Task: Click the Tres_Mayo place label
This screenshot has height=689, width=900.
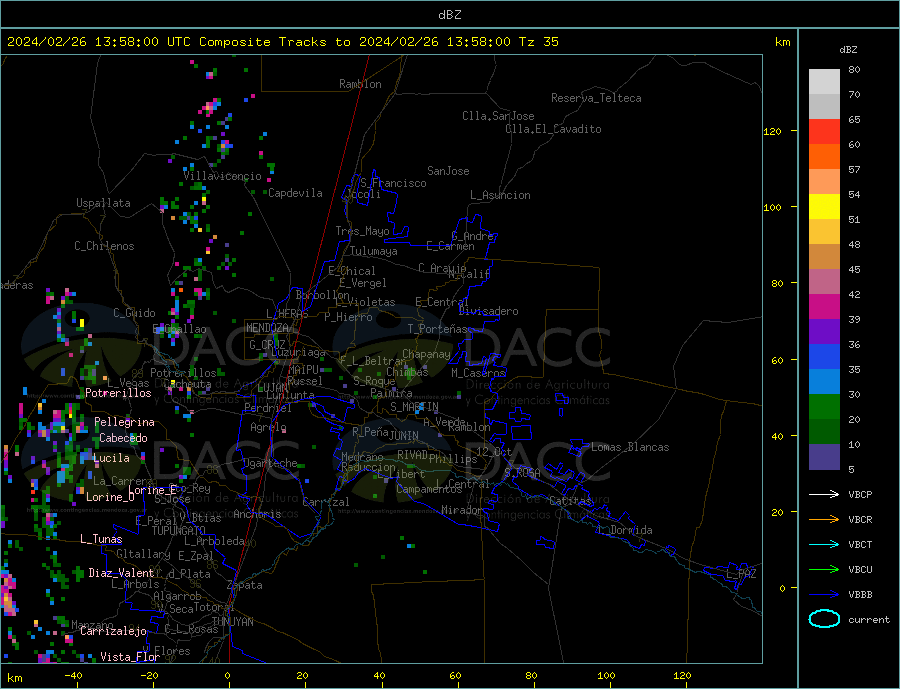Action: click(x=363, y=231)
